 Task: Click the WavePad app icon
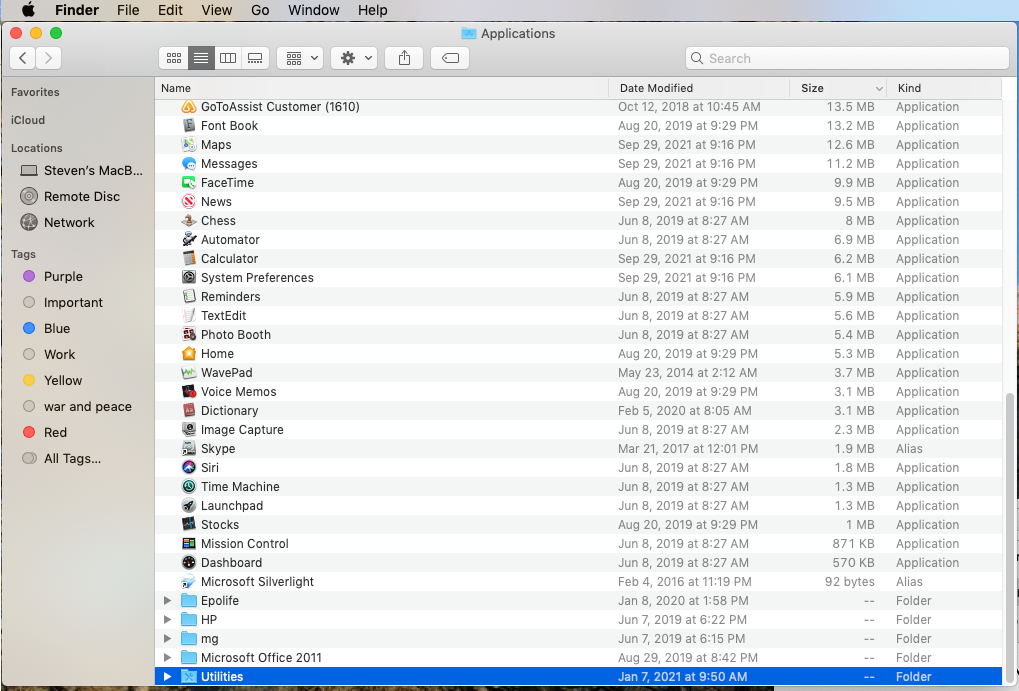tap(188, 372)
